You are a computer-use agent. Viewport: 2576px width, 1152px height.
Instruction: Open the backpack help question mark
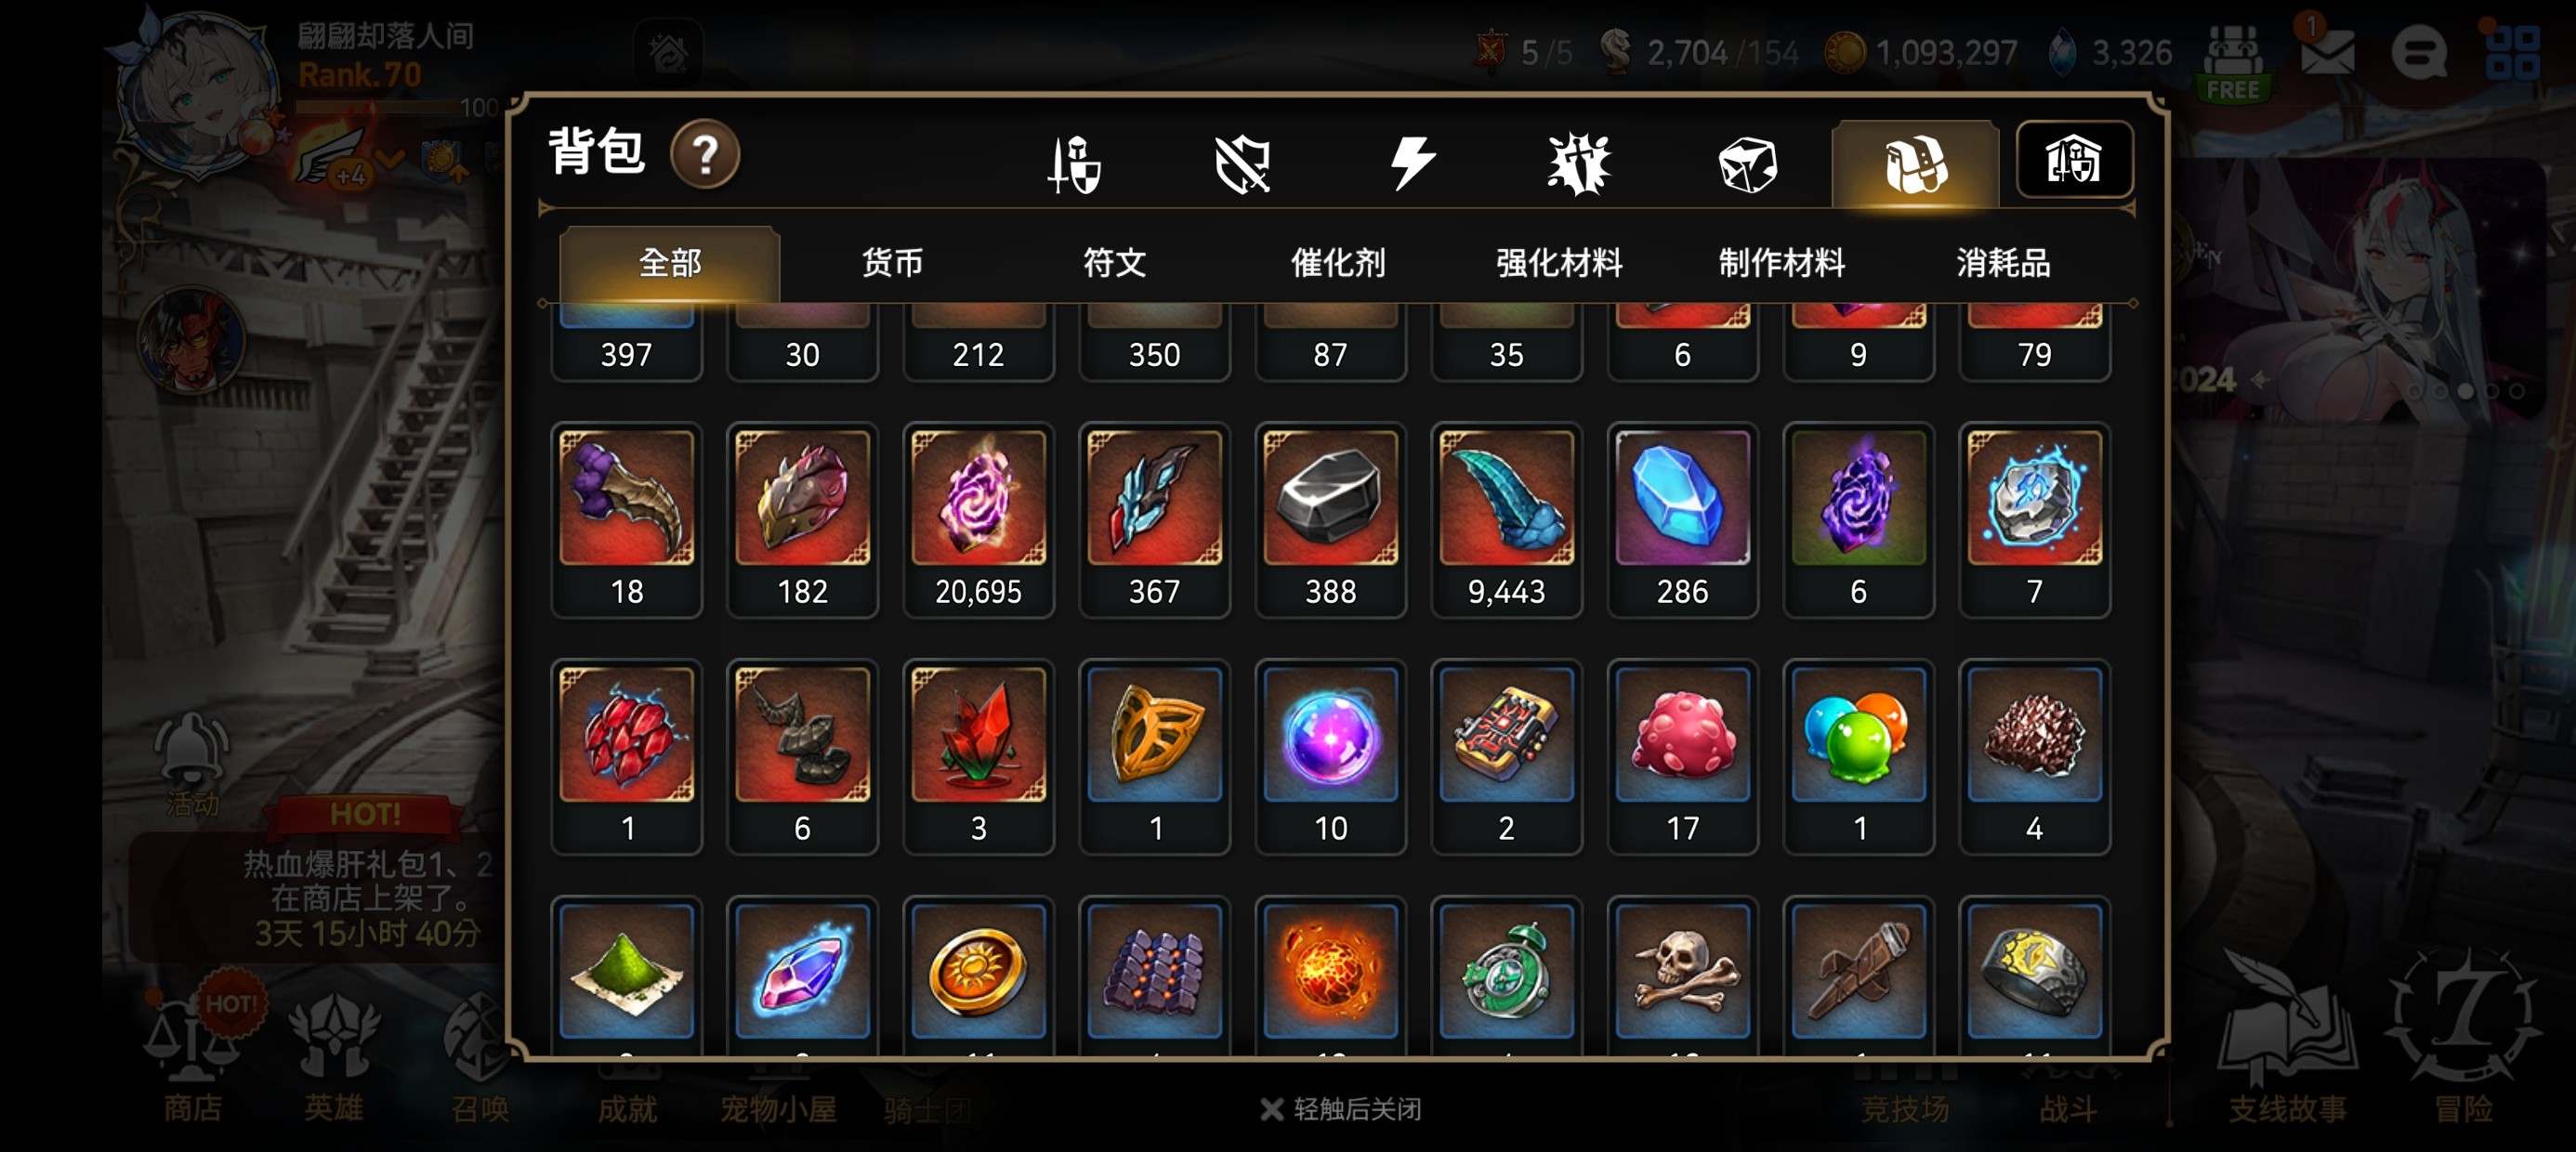click(x=705, y=155)
